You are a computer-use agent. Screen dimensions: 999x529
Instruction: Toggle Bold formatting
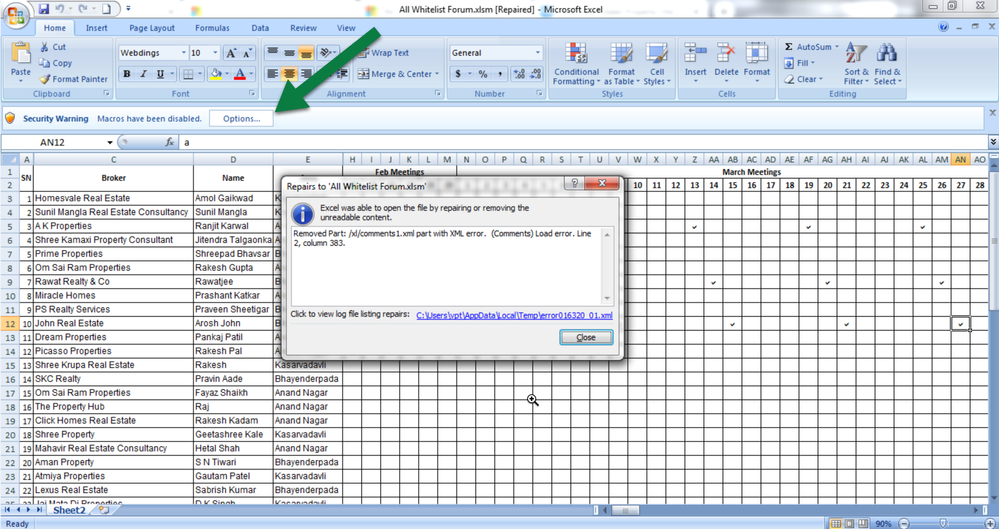coord(127,74)
